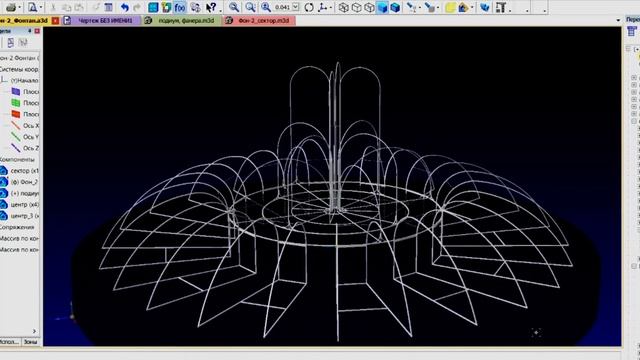Open the print preview icon

(32, 7)
